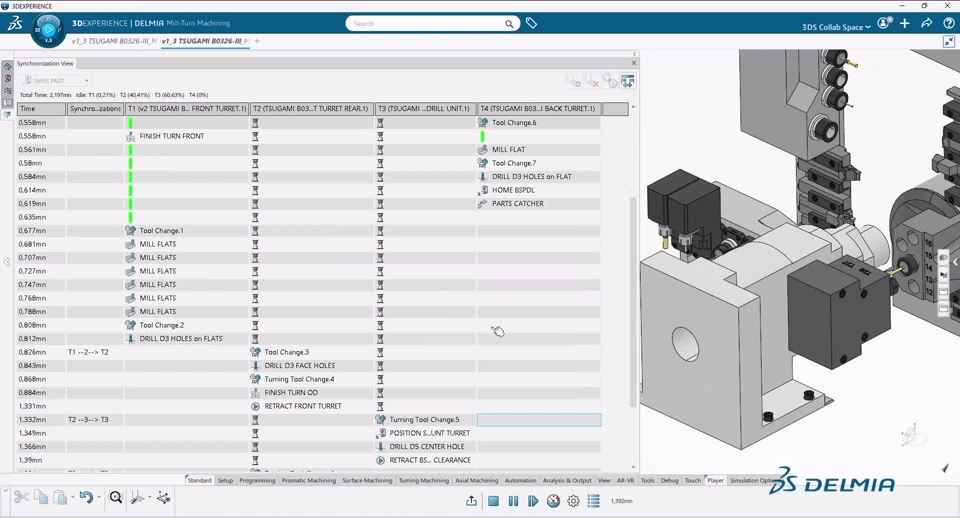
Task: Open the help question mark icon
Action: pos(948,23)
